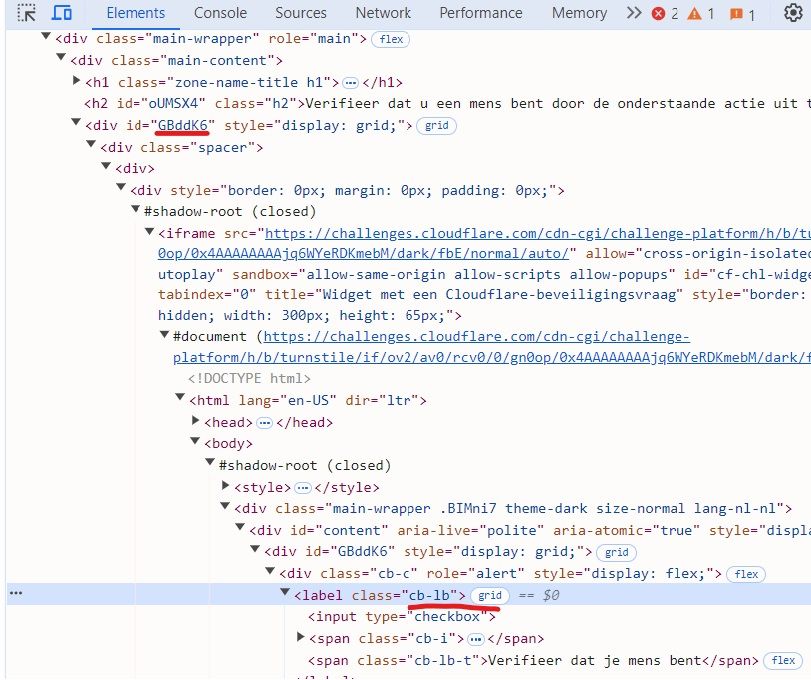The width and height of the screenshot is (811, 680).
Task: Click the ellipsis inside the head element
Action: (265, 422)
